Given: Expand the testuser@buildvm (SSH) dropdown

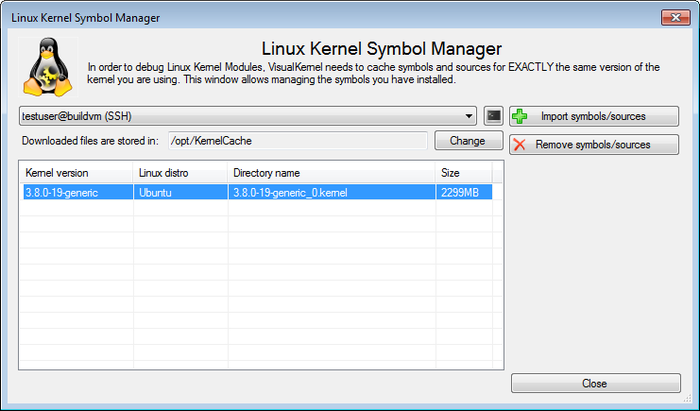Looking at the screenshot, I should tap(248, 116).
